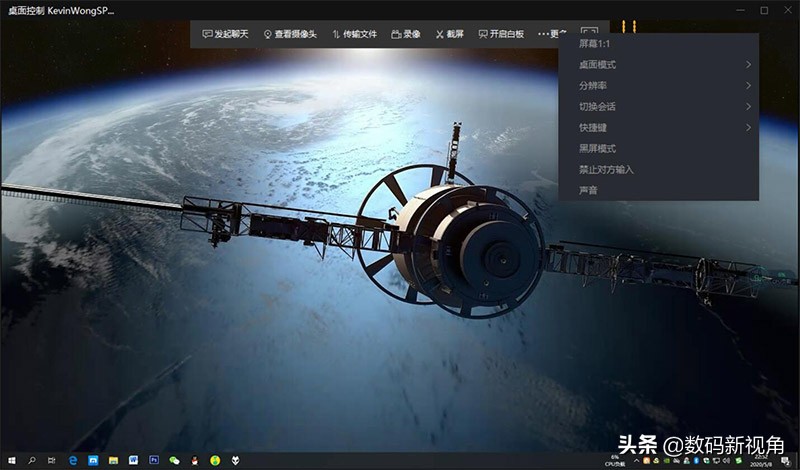
Task: Start a chat via 发起聊天
Action: coord(225,34)
